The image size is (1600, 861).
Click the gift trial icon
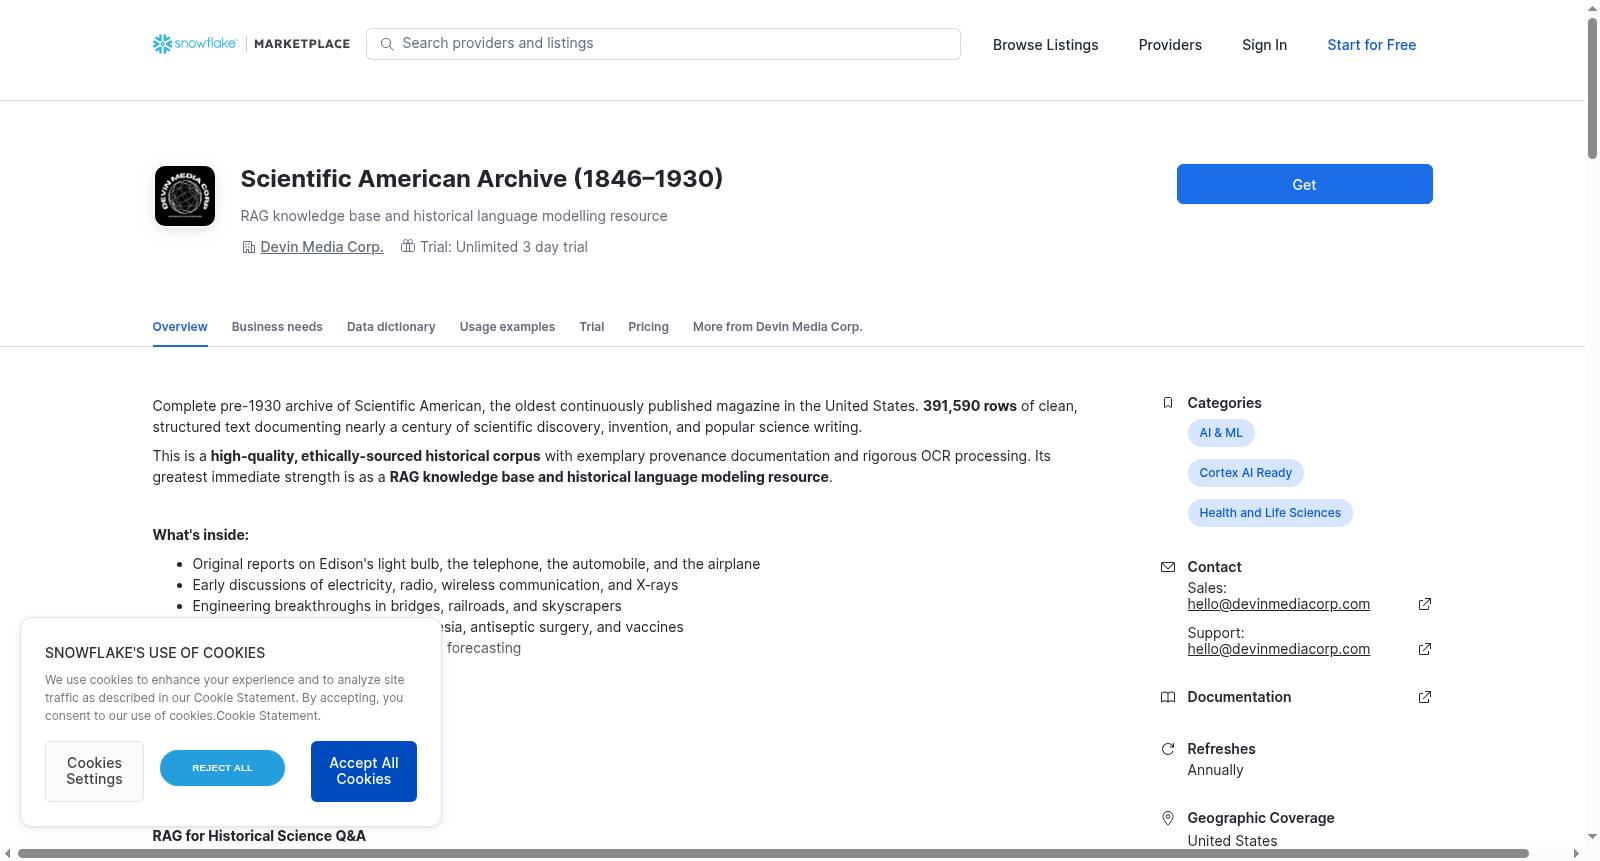coord(408,246)
